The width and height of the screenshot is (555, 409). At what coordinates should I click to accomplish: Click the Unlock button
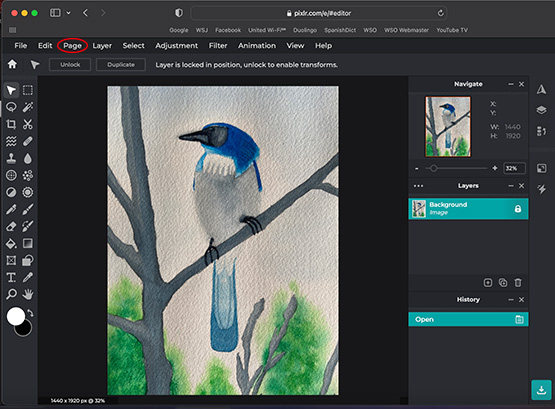coord(70,65)
